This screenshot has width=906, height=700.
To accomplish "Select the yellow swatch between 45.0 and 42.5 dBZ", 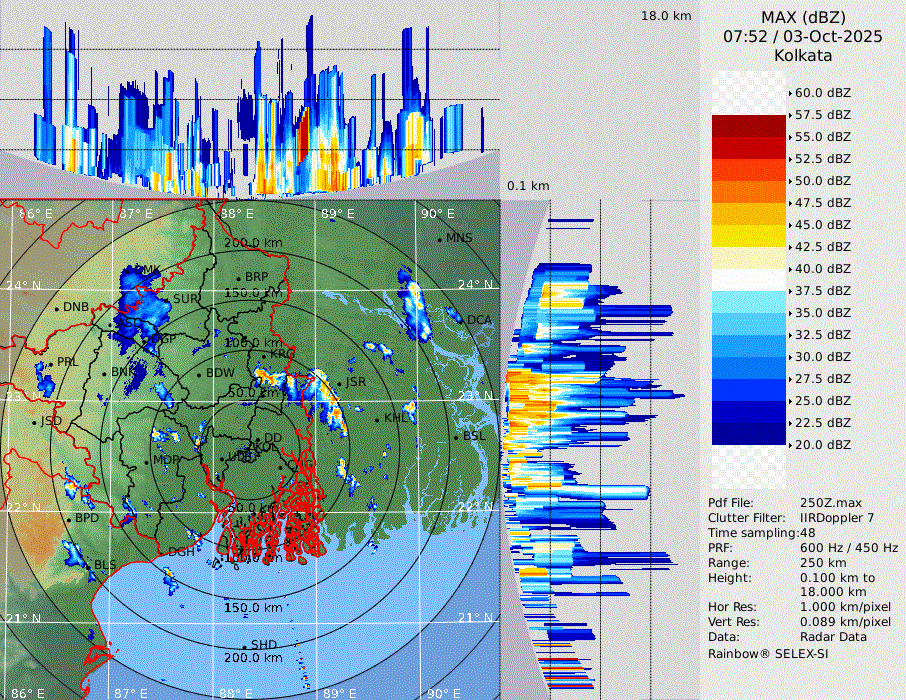I will click(749, 235).
